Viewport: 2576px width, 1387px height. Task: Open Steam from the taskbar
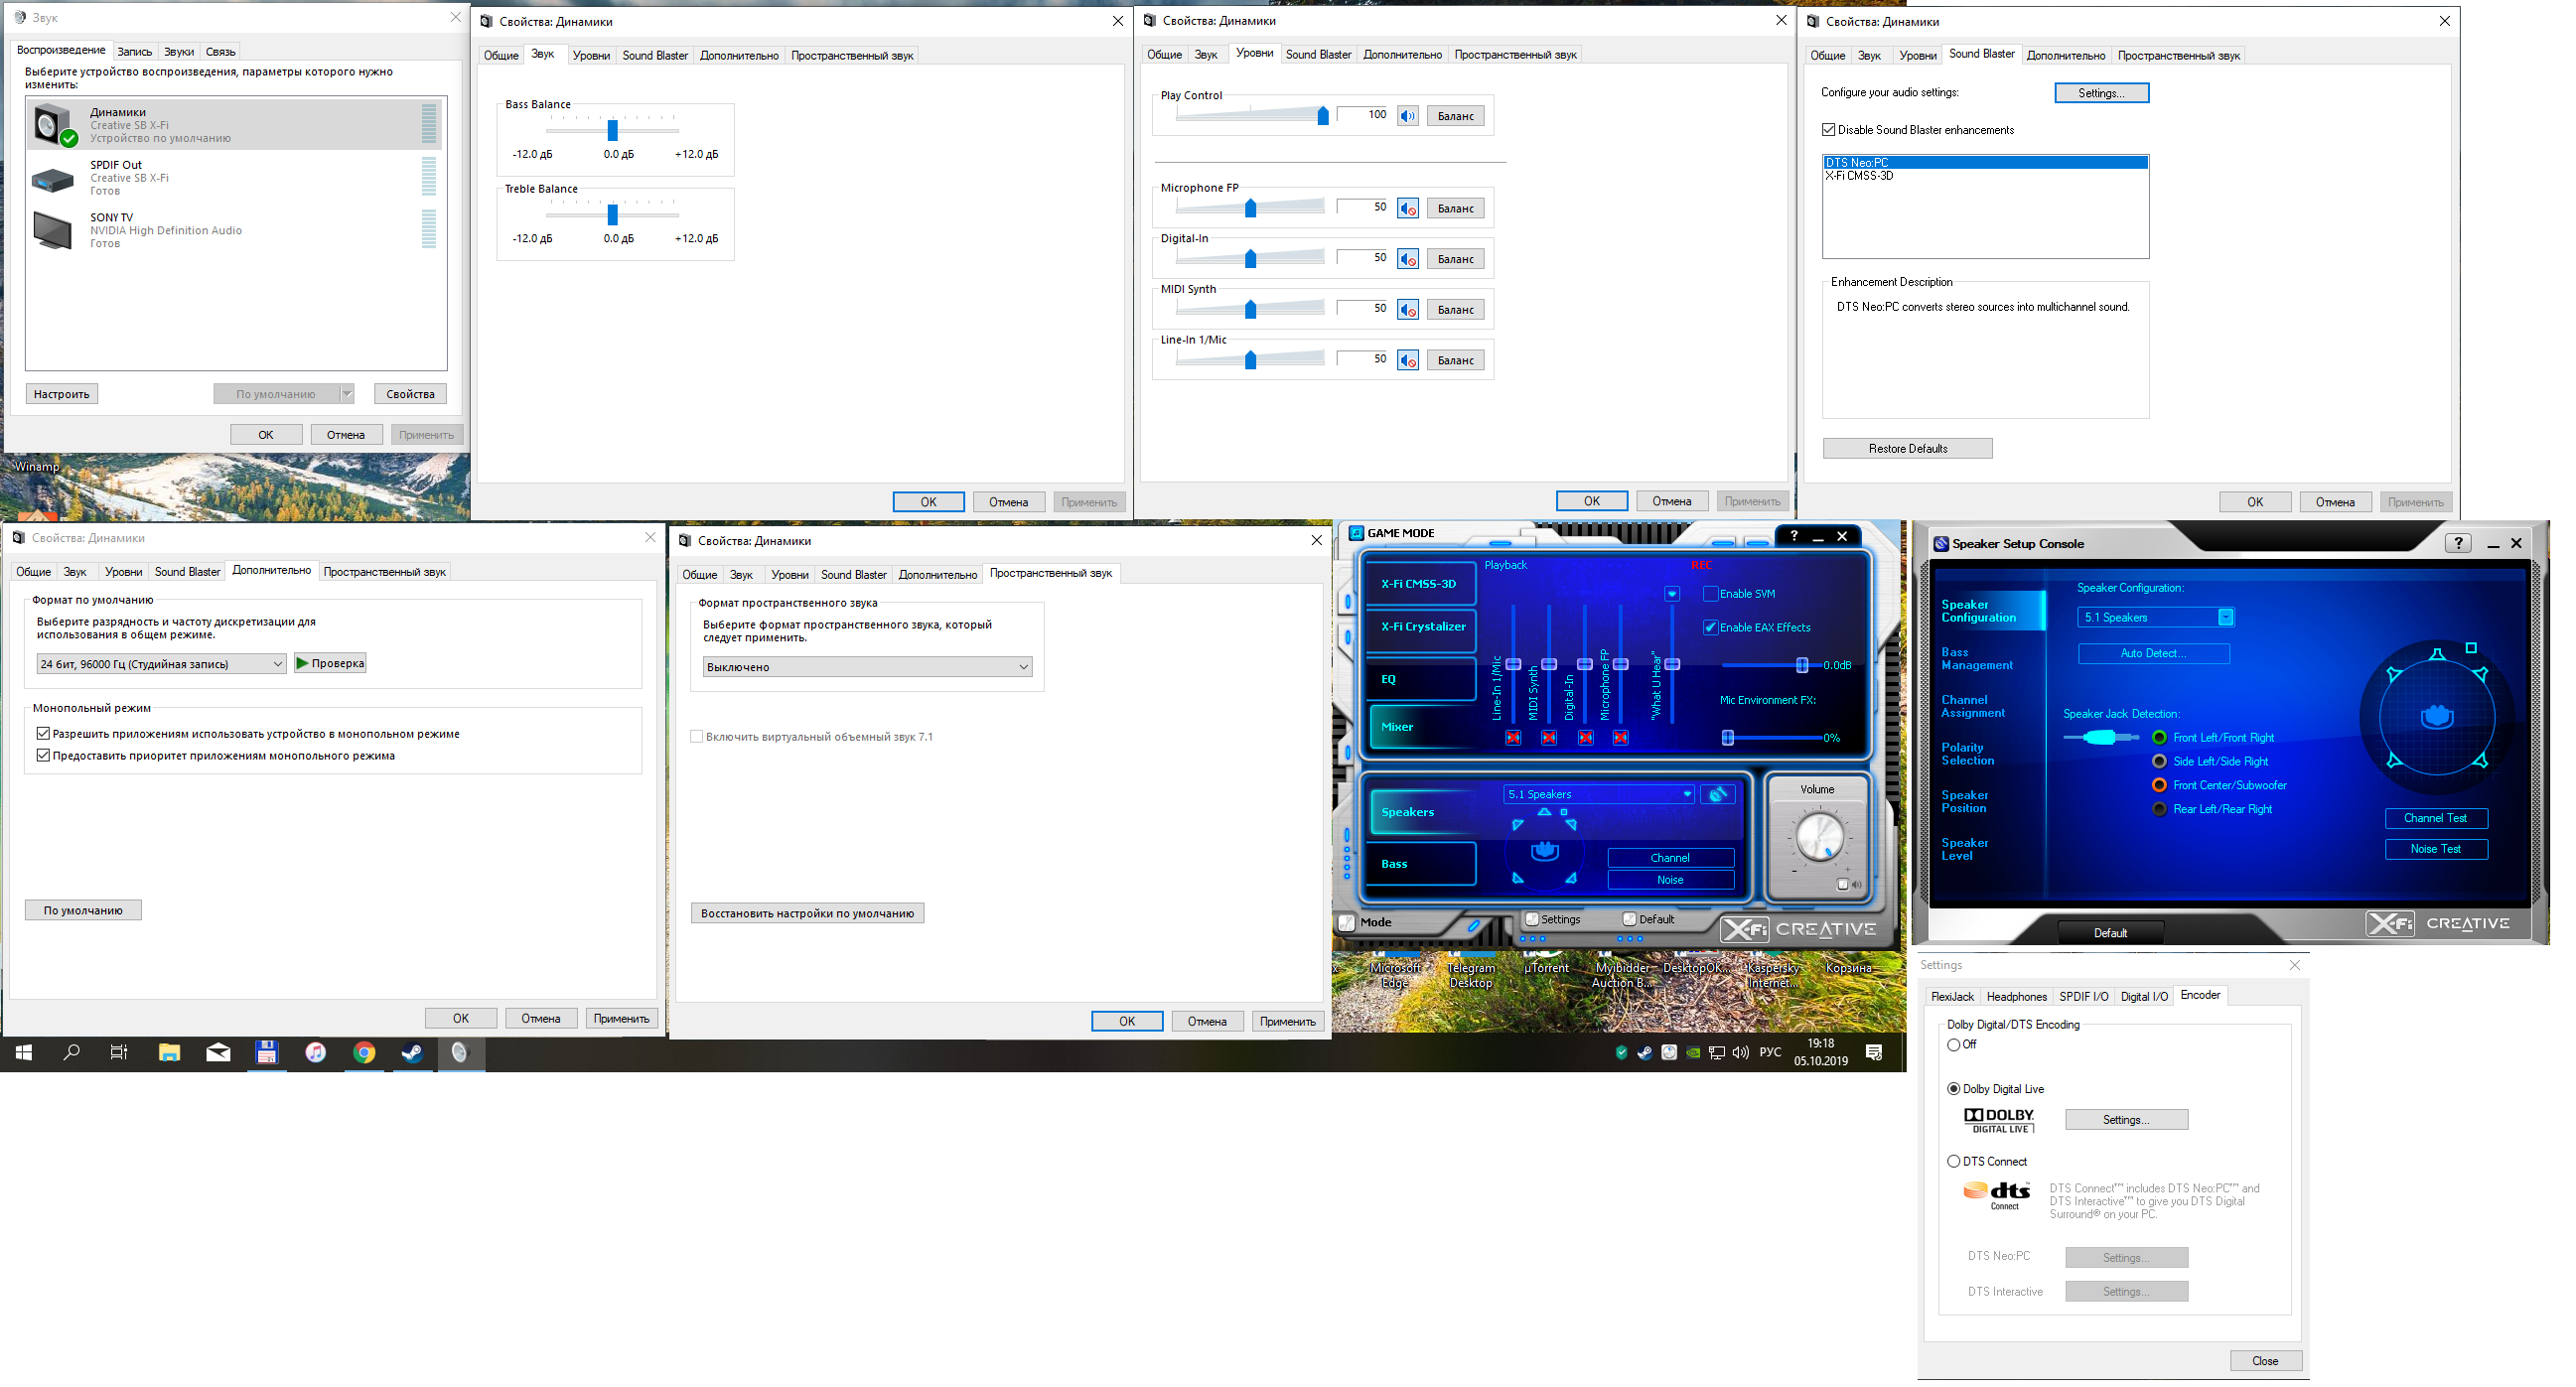pyautogui.click(x=412, y=1053)
